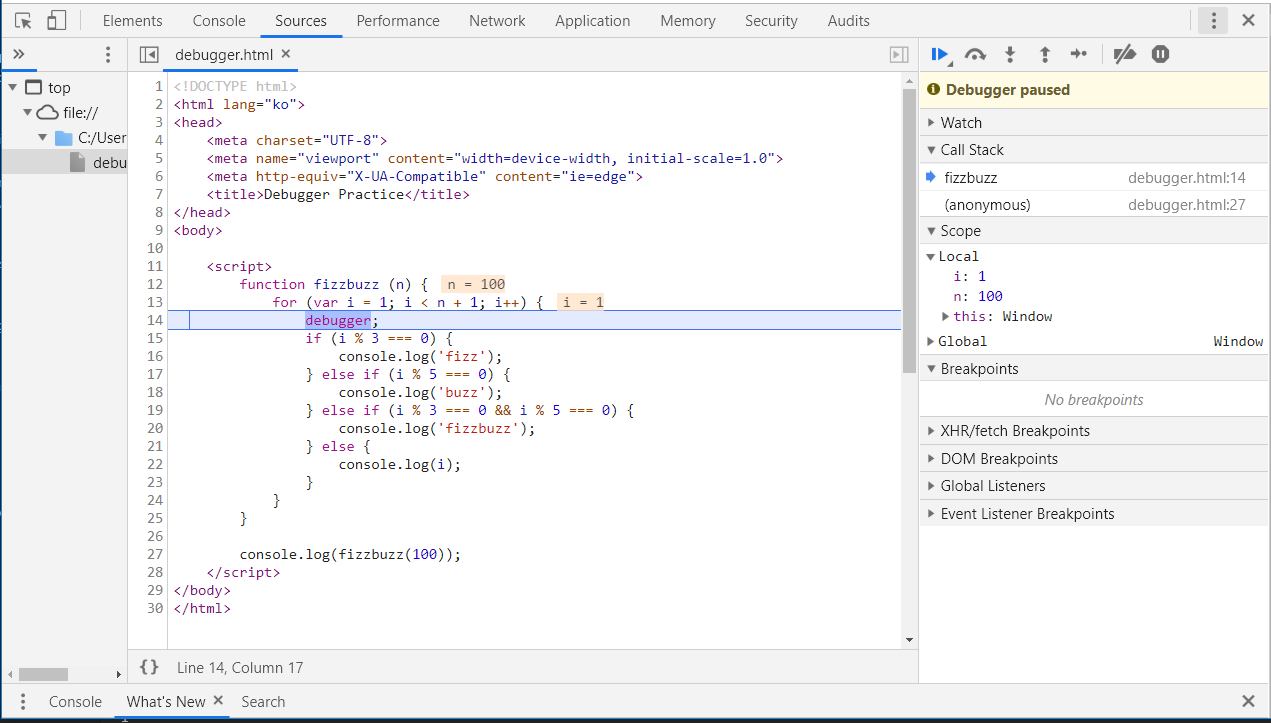Click the debugger statement on line 14
This screenshot has height=723, width=1271.
(338, 320)
